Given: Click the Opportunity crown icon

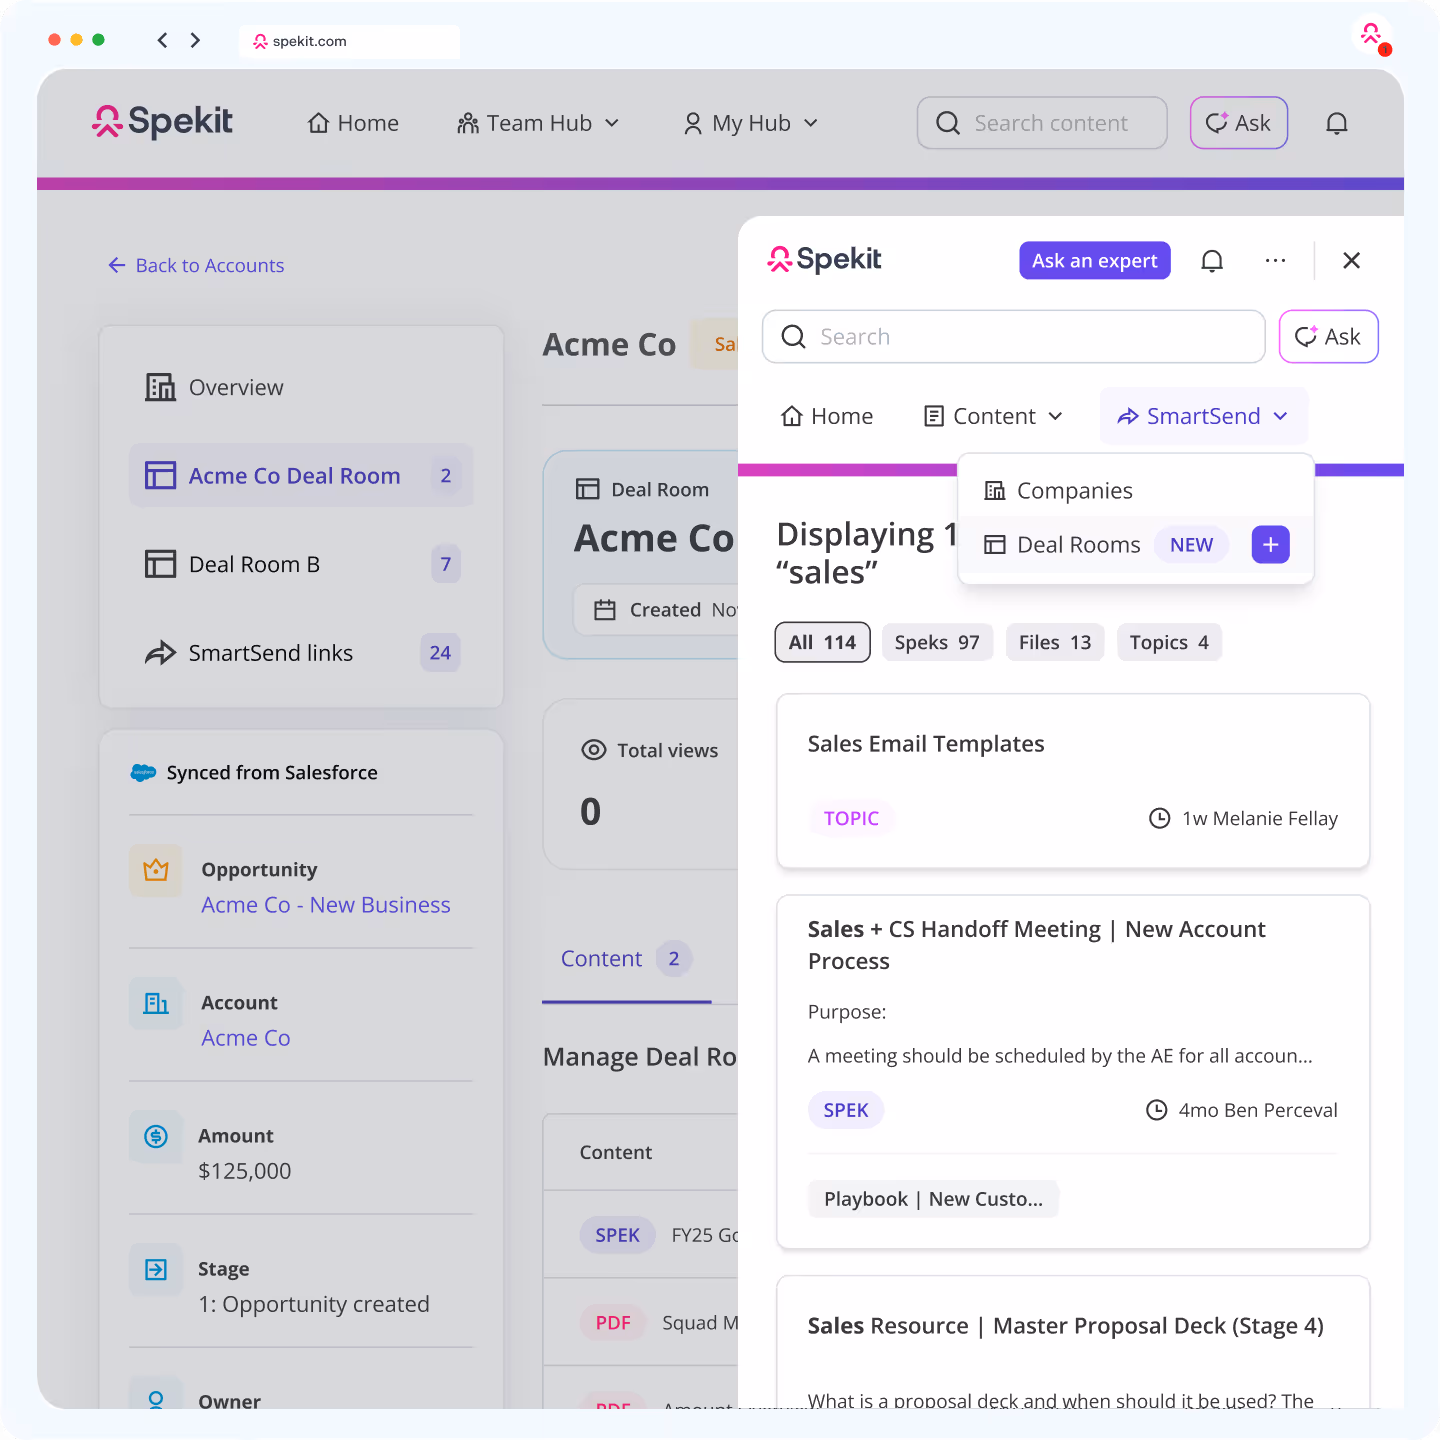Looking at the screenshot, I should pyautogui.click(x=156, y=870).
